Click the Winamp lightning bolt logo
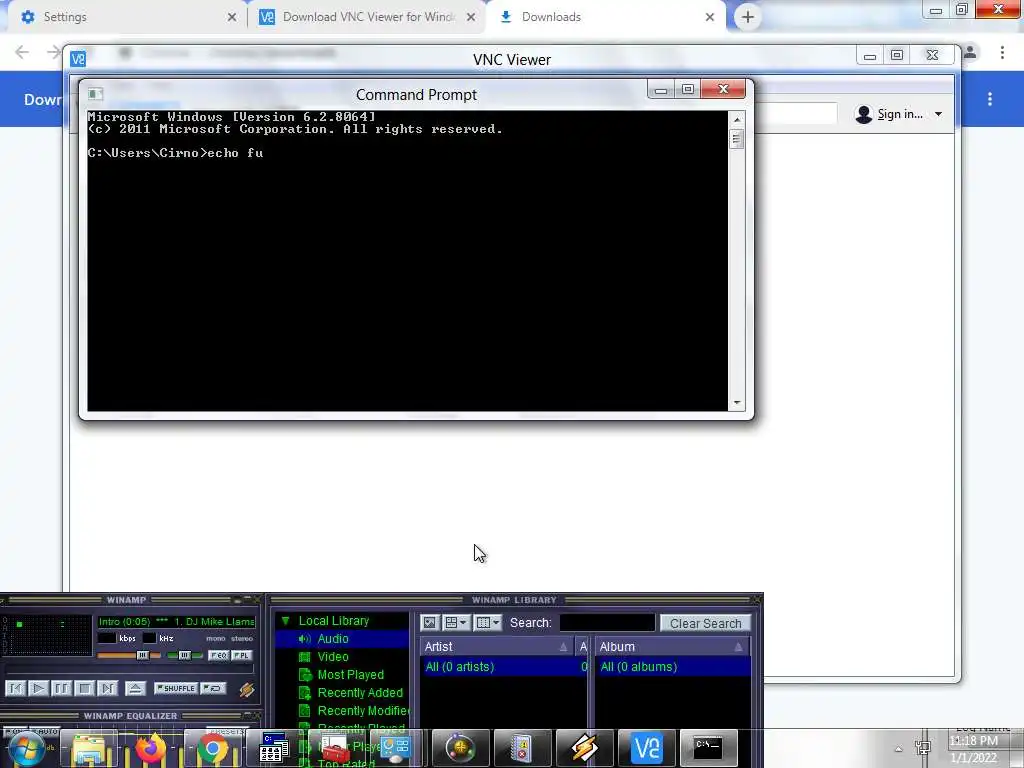This screenshot has height=768, width=1024. 247,689
